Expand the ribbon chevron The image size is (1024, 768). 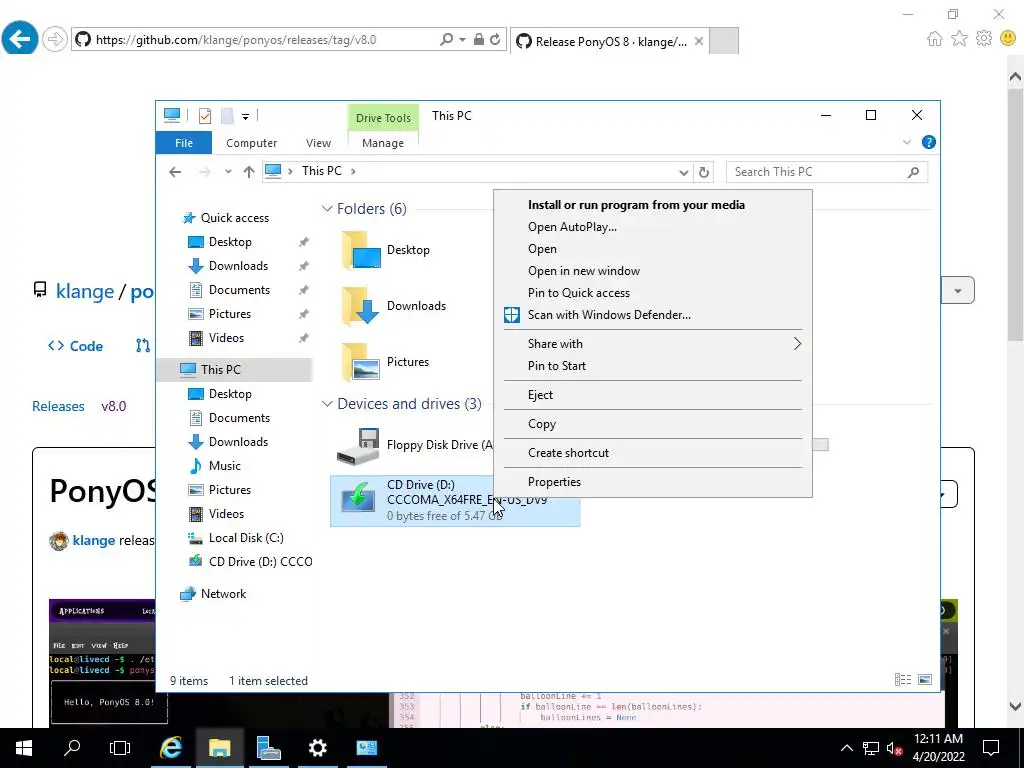coord(907,142)
